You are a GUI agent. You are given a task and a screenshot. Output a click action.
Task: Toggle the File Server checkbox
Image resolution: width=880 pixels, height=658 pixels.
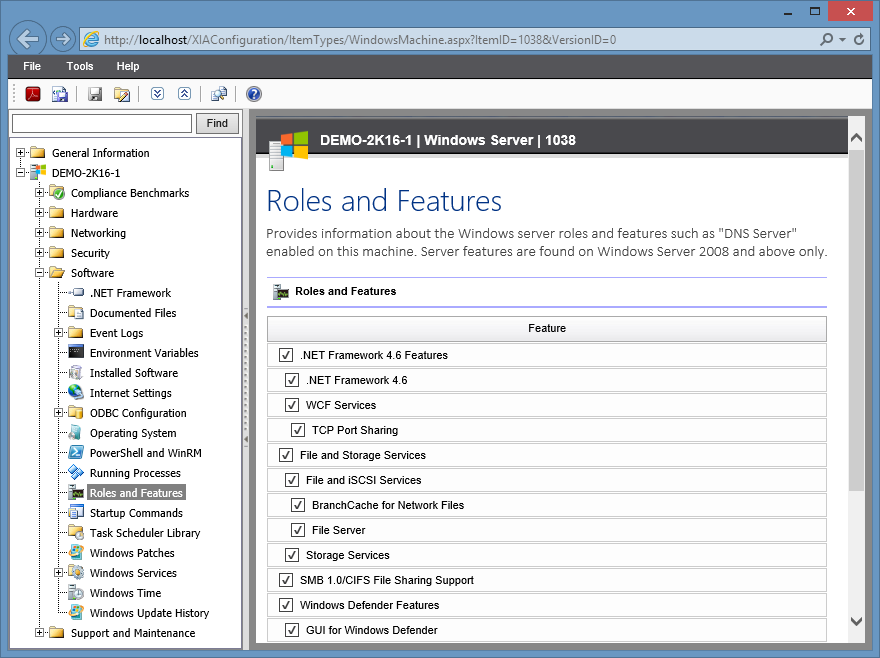tap(298, 530)
